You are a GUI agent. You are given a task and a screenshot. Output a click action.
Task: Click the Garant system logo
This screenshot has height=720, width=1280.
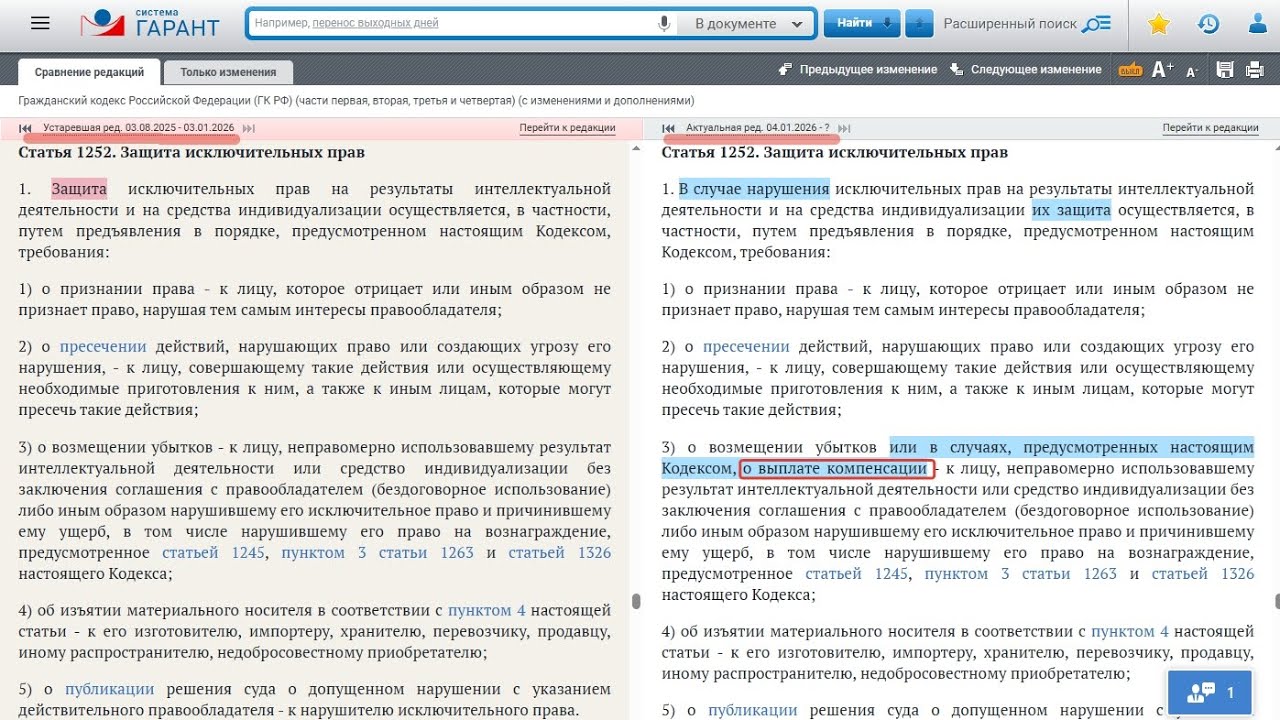(x=150, y=23)
